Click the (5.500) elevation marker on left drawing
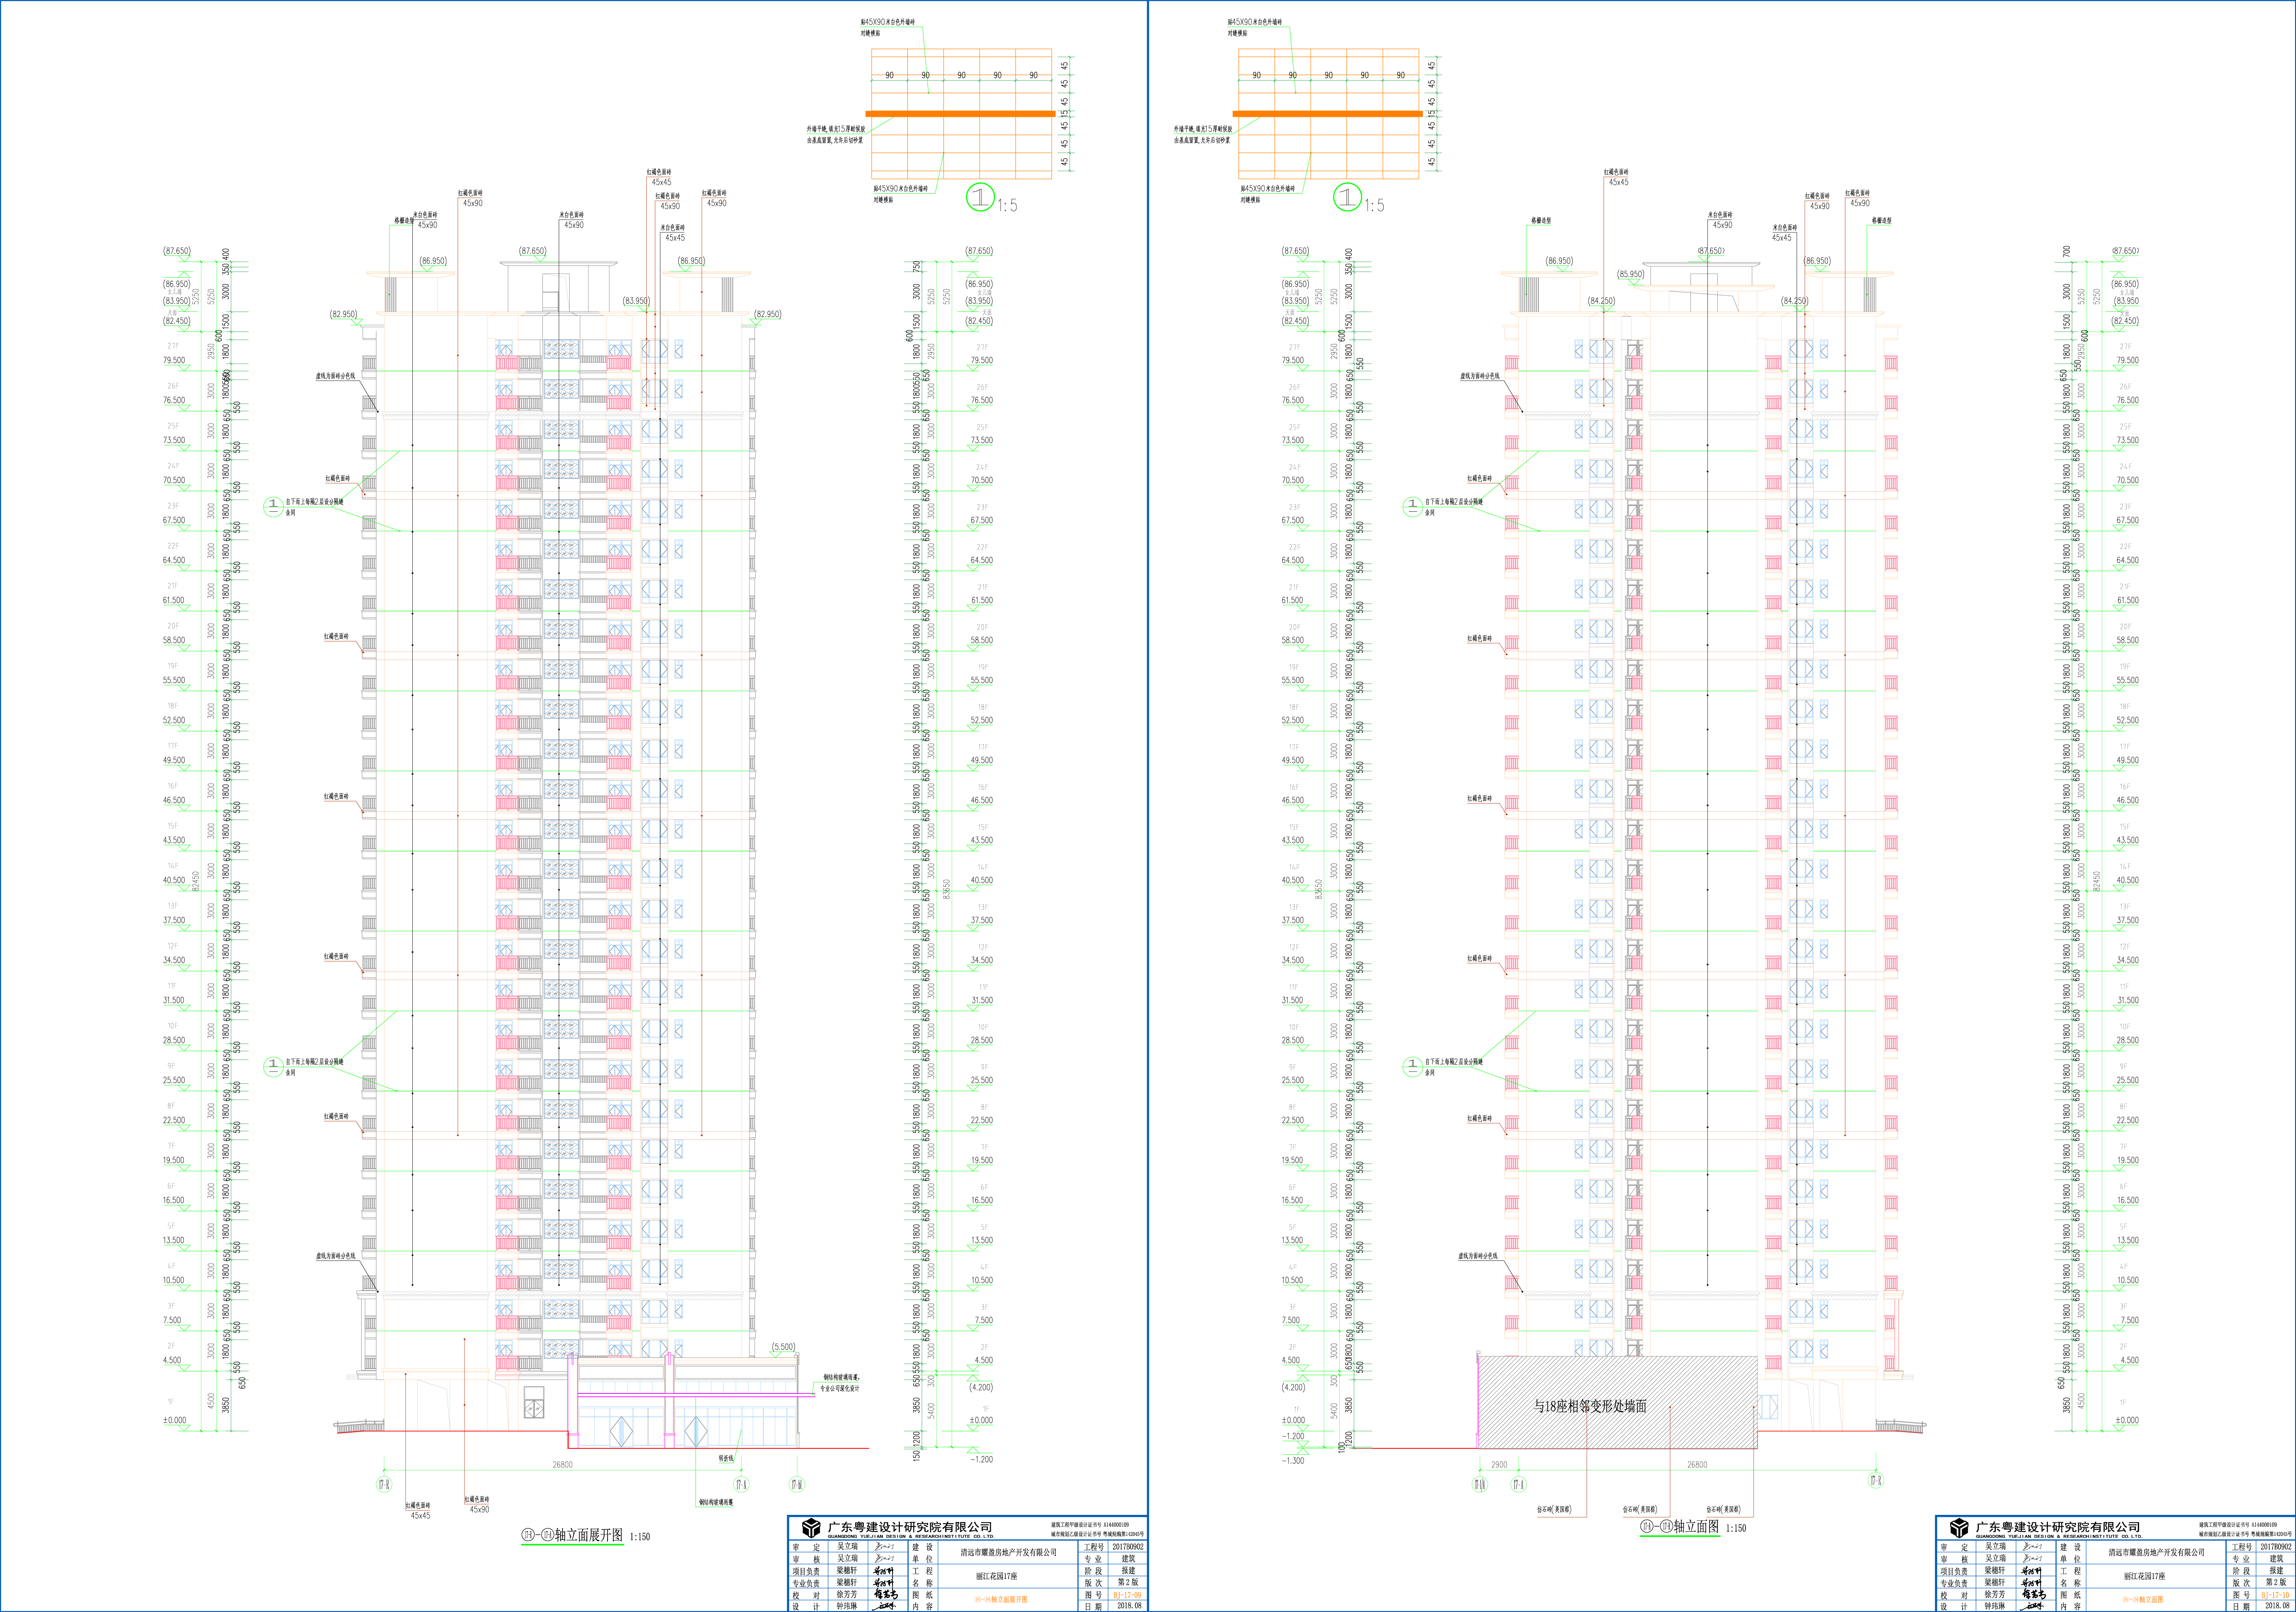Viewport: 2296px width, 1612px height. tap(783, 1347)
